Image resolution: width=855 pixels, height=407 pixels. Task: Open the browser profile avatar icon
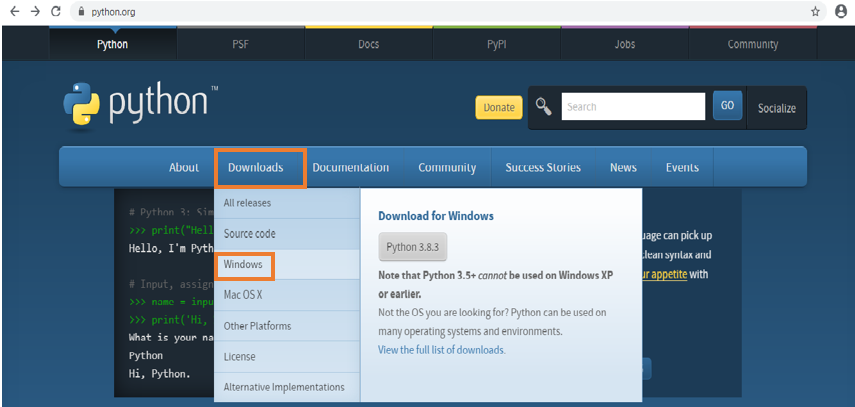pos(841,11)
